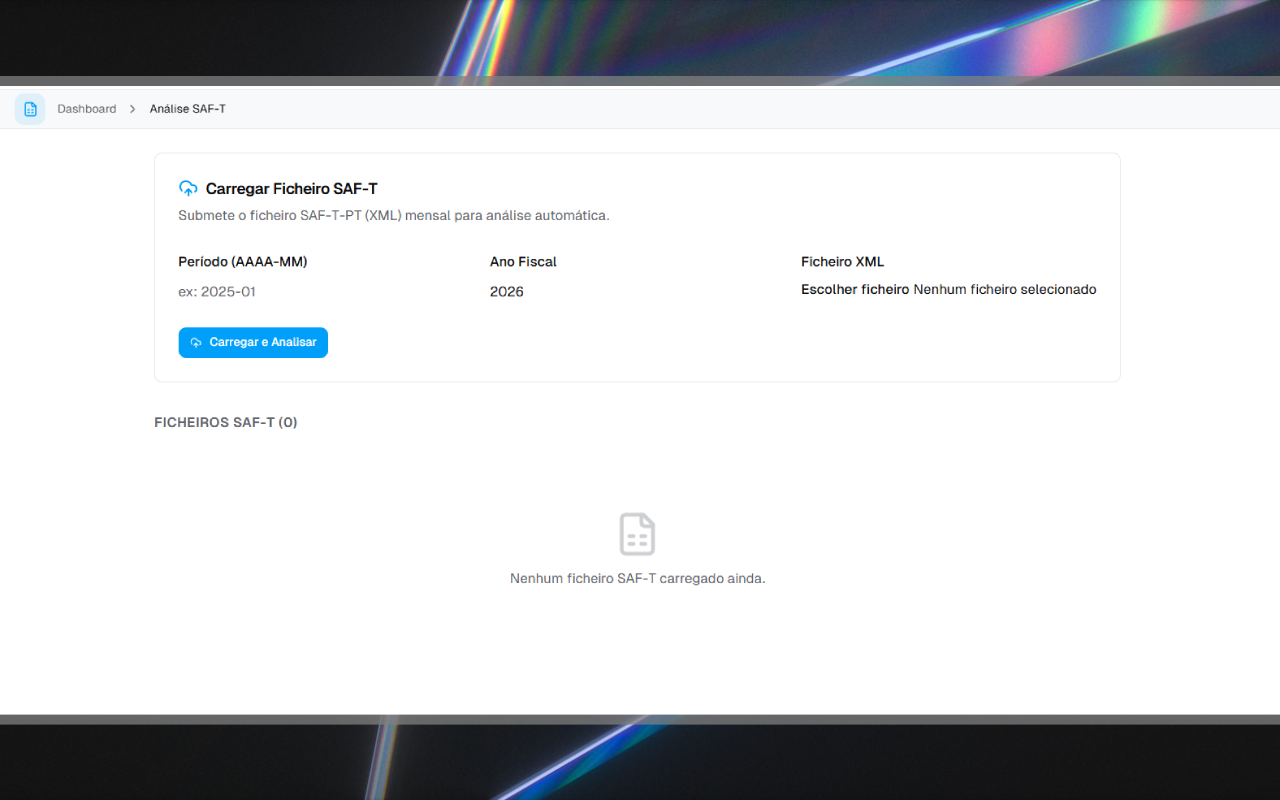
Task: Click the Nenhum ficheiro SAF-T carregado message
Action: click(x=637, y=578)
